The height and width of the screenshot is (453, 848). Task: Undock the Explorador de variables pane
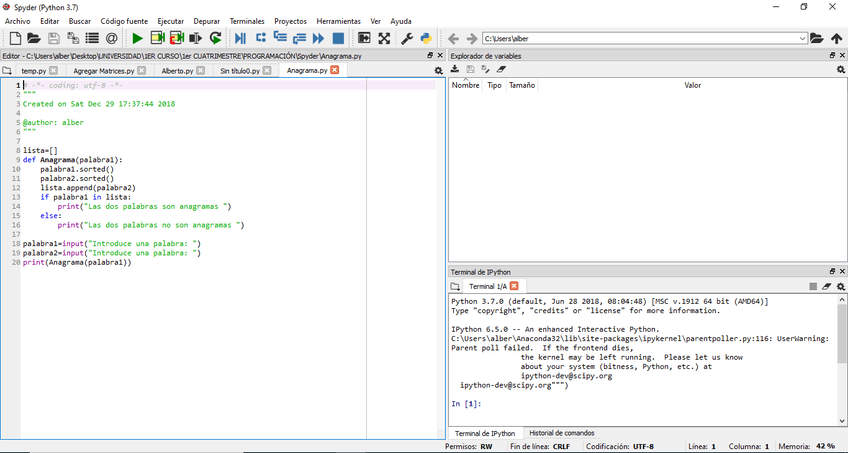[832, 56]
